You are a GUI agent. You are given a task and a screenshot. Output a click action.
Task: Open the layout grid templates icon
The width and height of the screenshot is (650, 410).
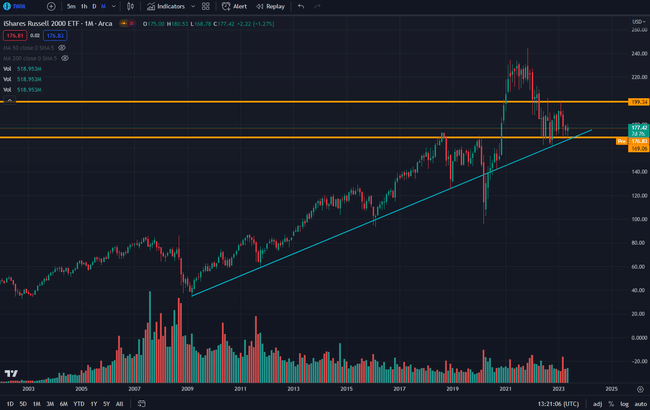coord(205,6)
